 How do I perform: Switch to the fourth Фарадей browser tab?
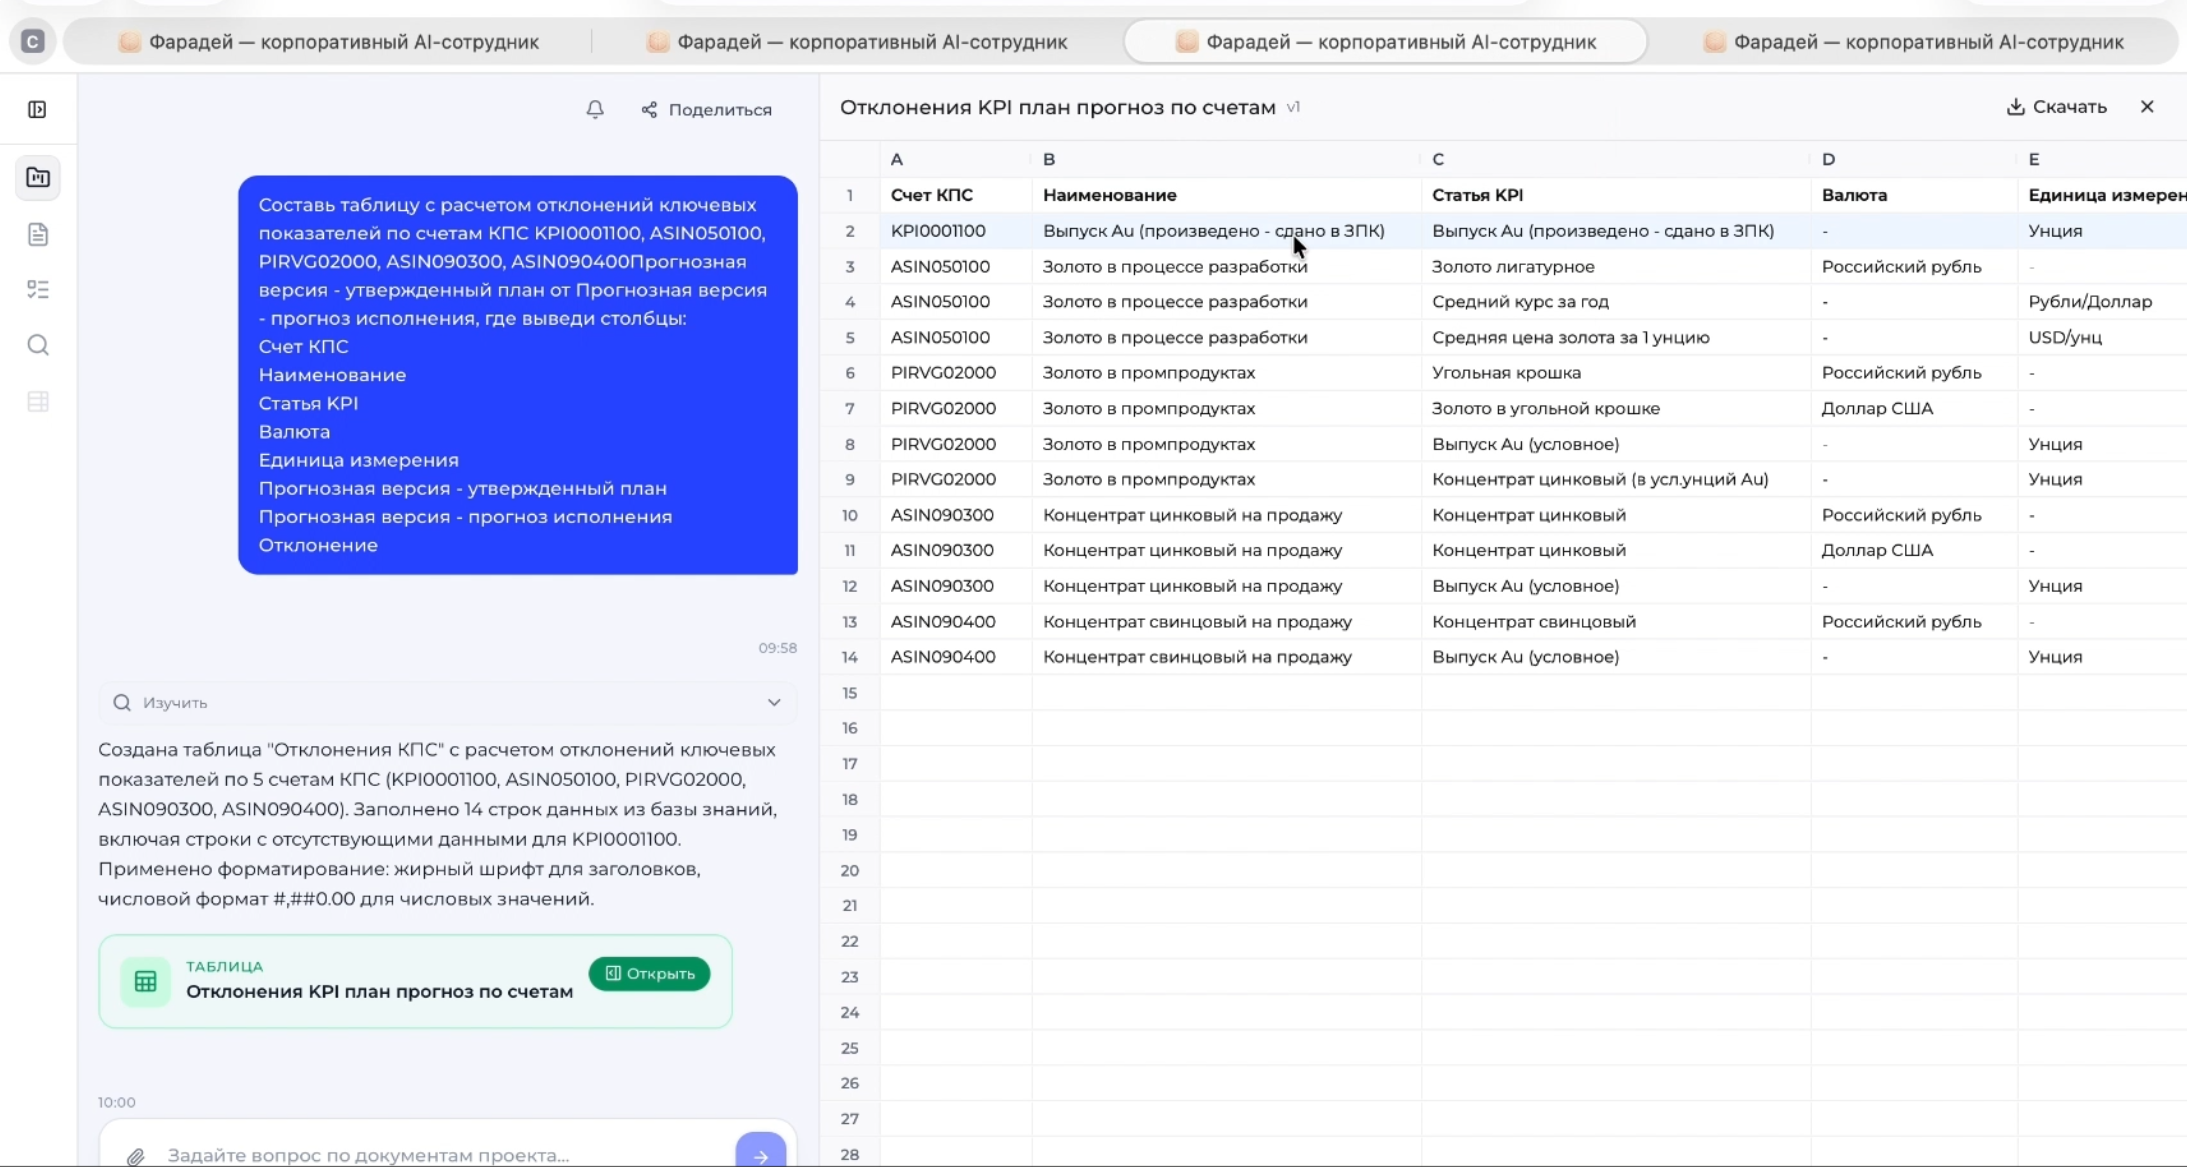(x=1913, y=41)
